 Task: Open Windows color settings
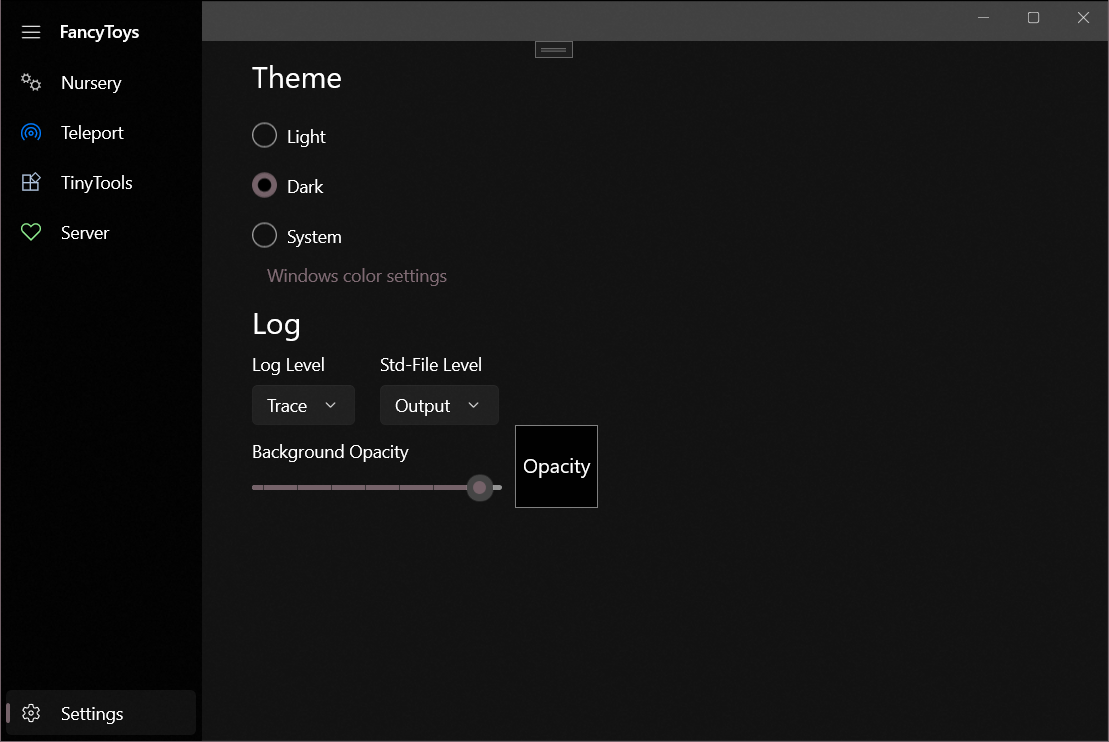pos(356,275)
